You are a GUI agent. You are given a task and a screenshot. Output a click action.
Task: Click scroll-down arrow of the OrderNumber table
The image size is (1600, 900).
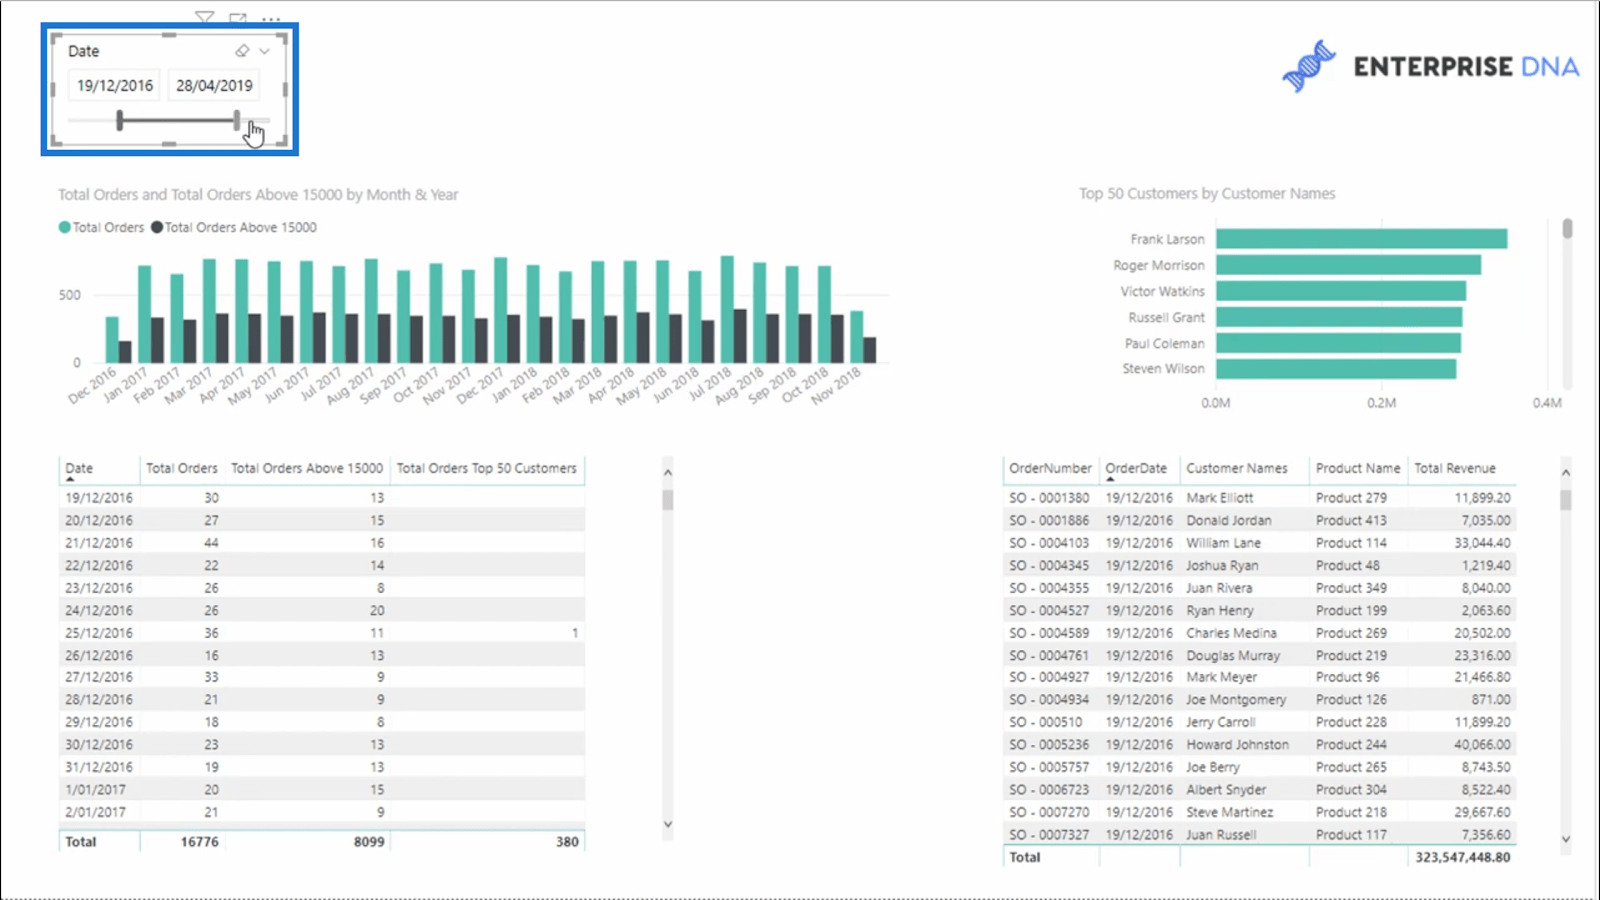point(1566,839)
